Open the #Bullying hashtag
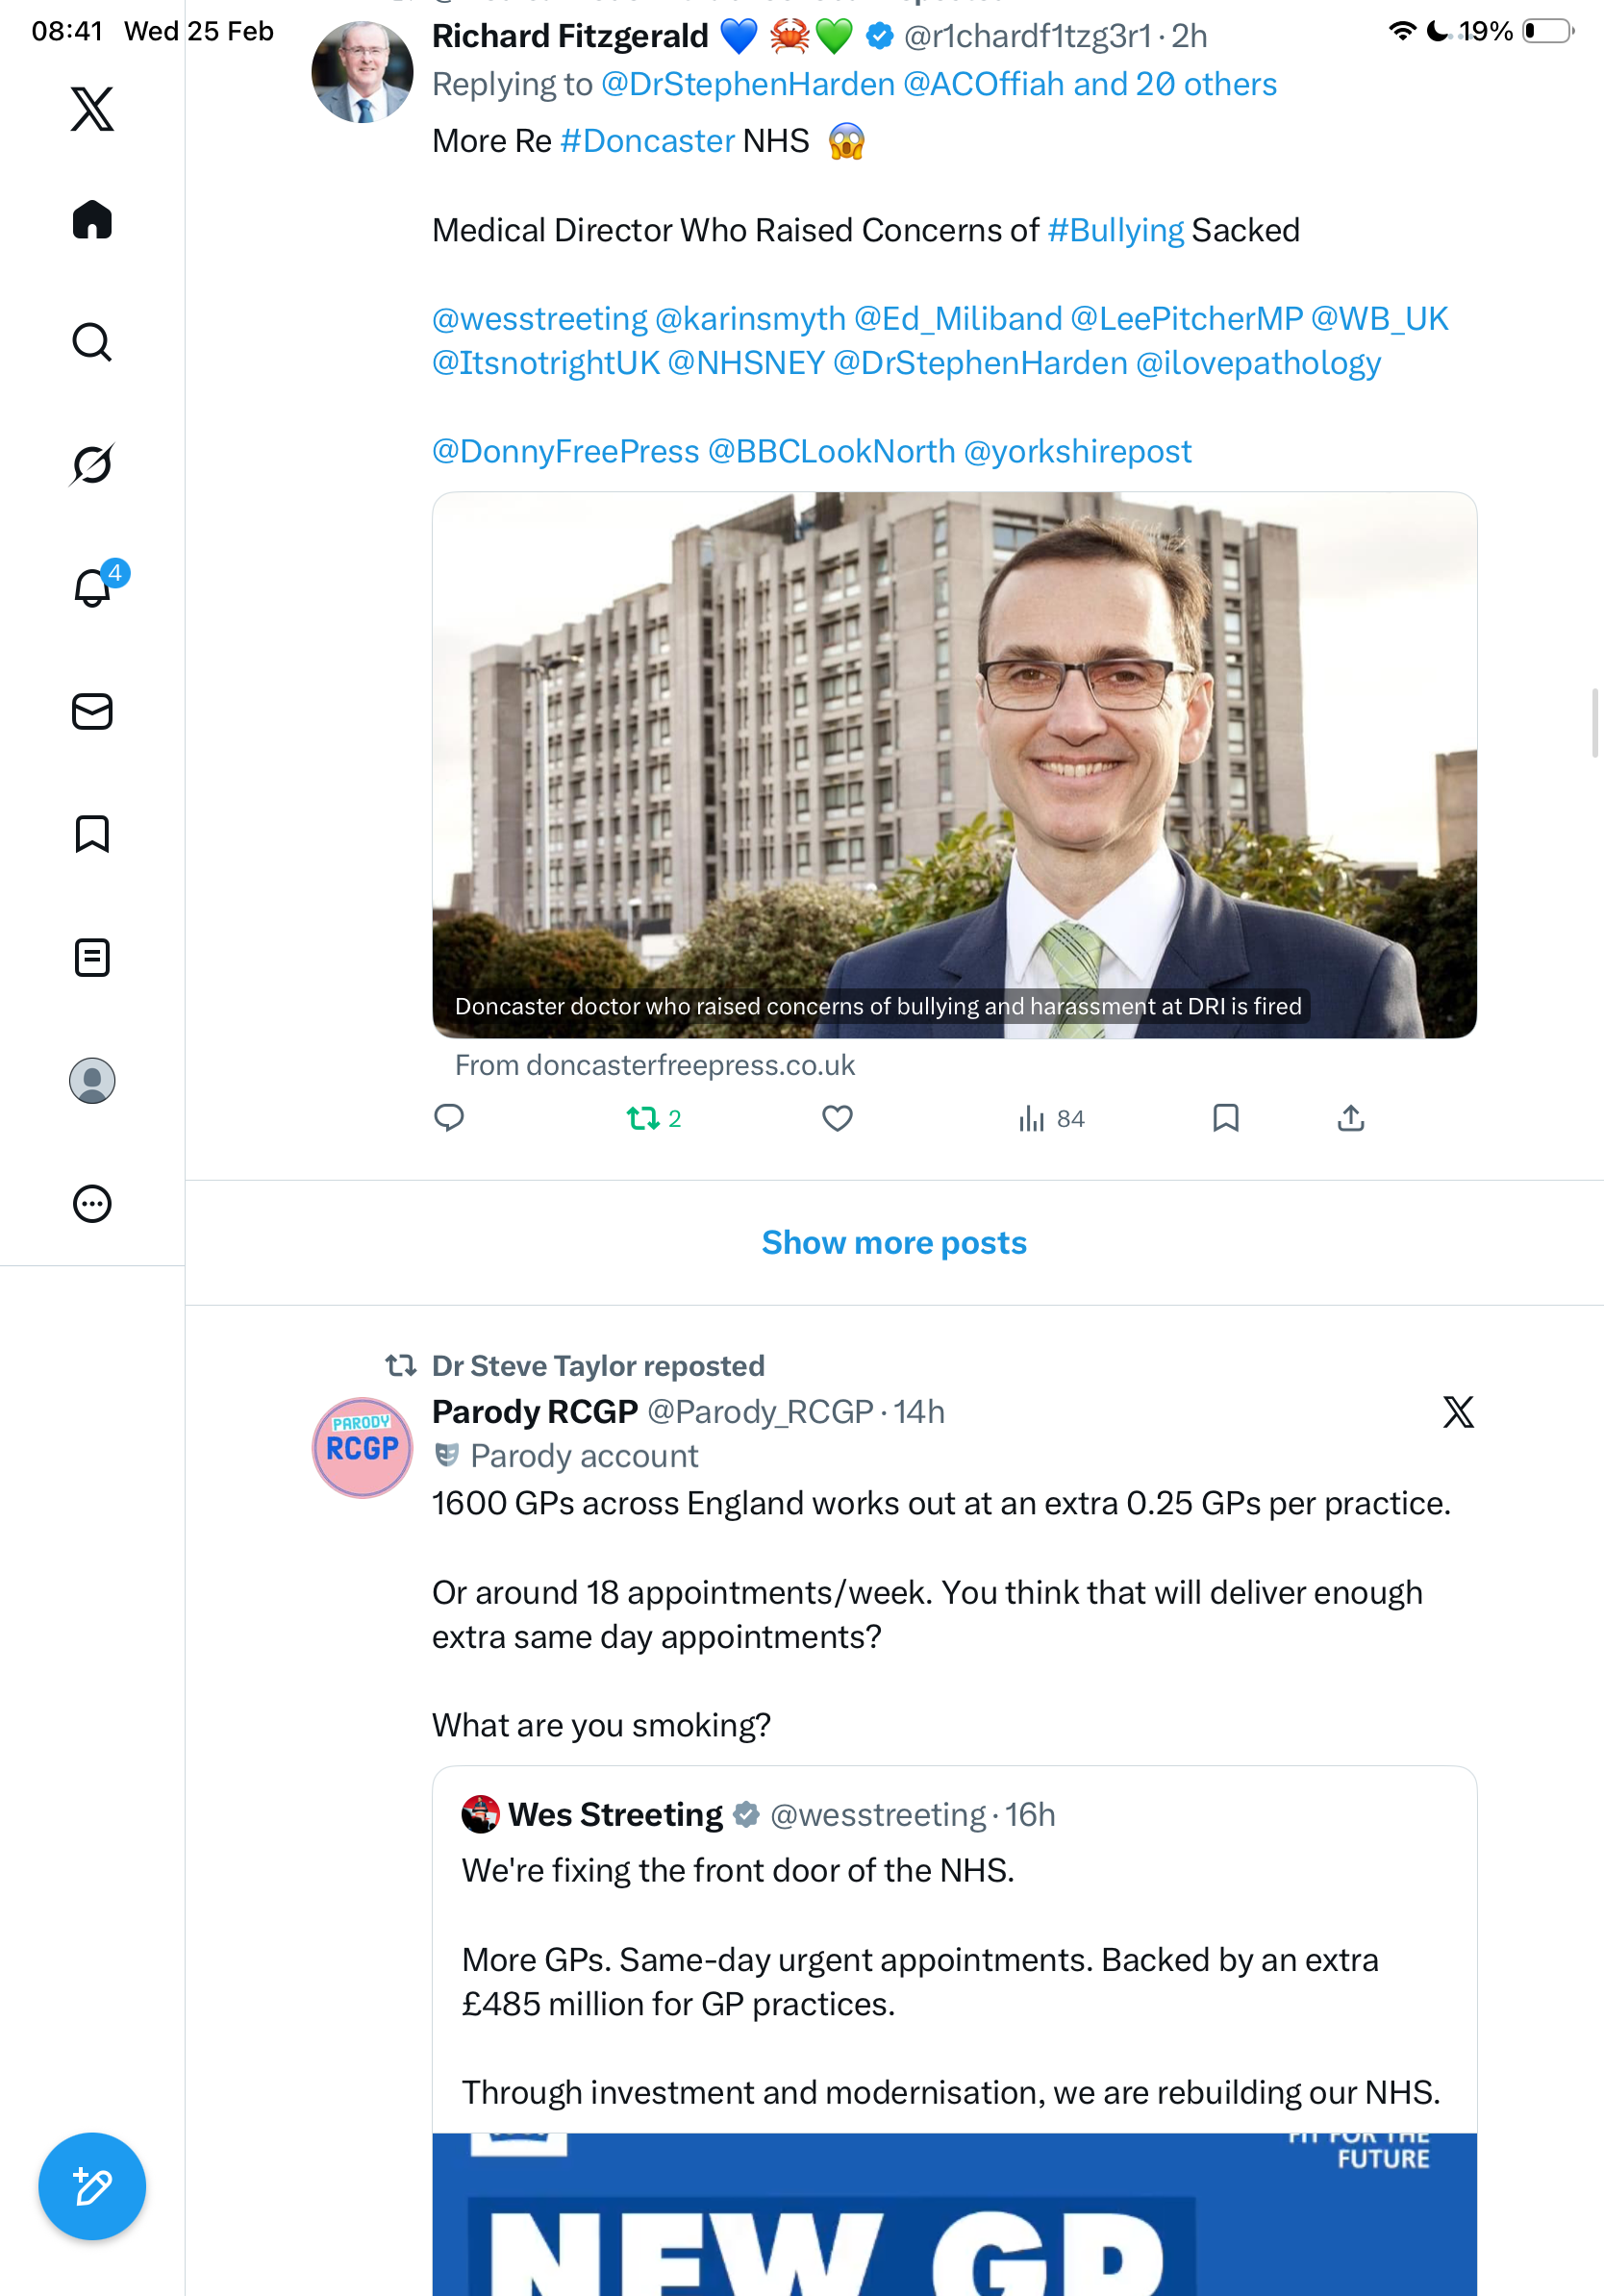The height and width of the screenshot is (2296, 1604). [x=1115, y=230]
